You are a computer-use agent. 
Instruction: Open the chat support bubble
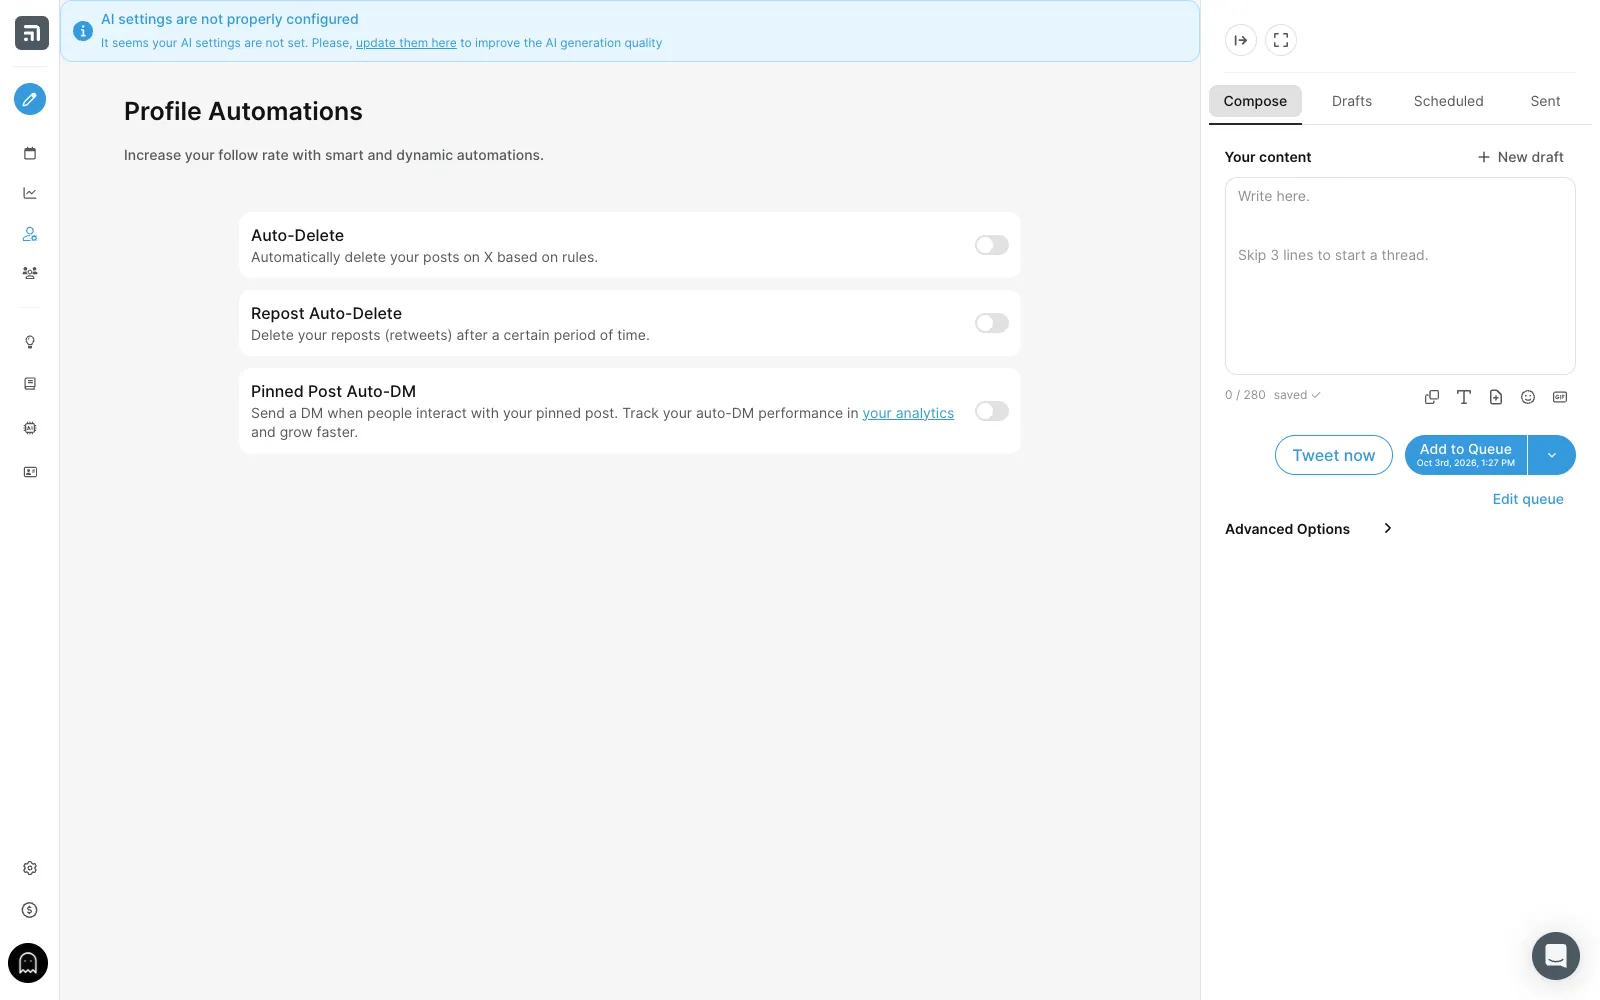pyautogui.click(x=1556, y=956)
